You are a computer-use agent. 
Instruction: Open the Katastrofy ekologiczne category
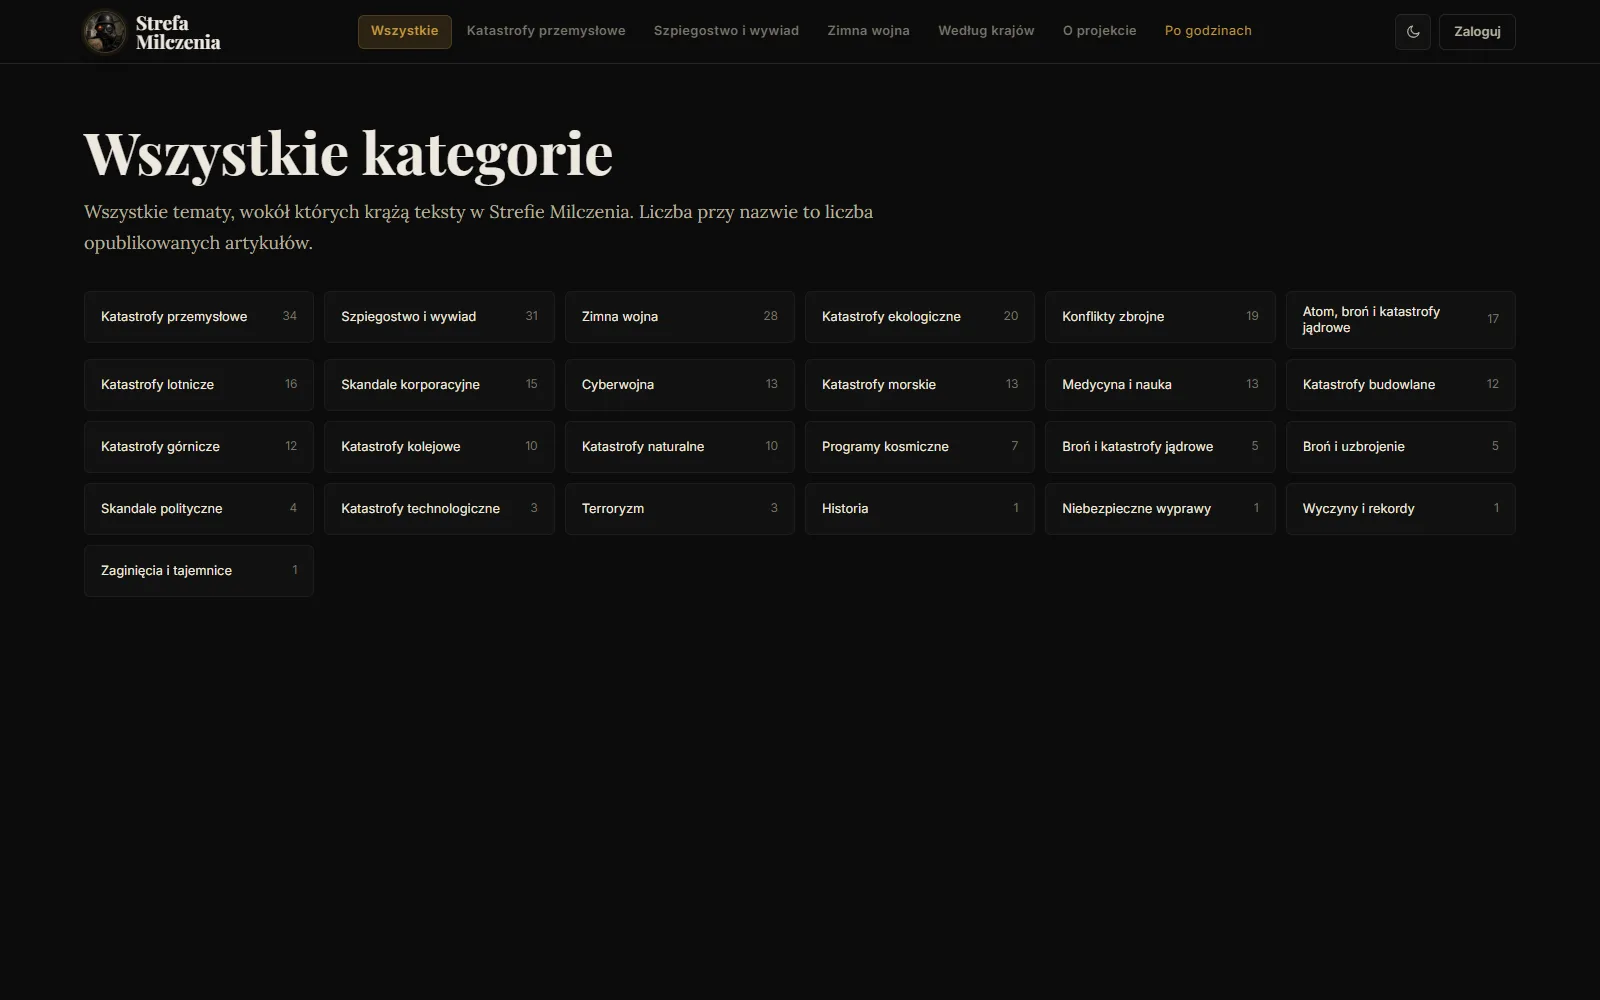920,317
